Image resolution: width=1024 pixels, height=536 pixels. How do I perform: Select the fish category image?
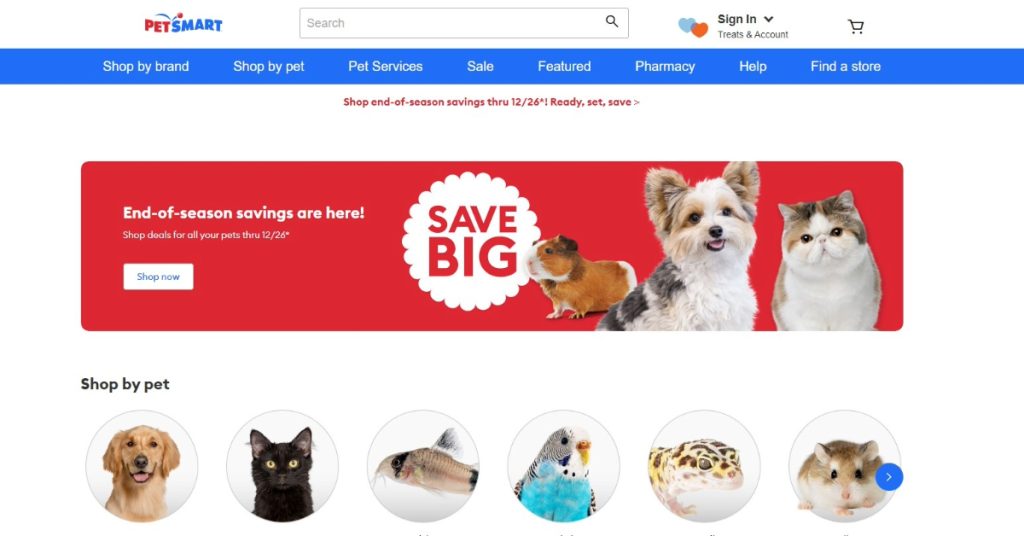(423, 466)
